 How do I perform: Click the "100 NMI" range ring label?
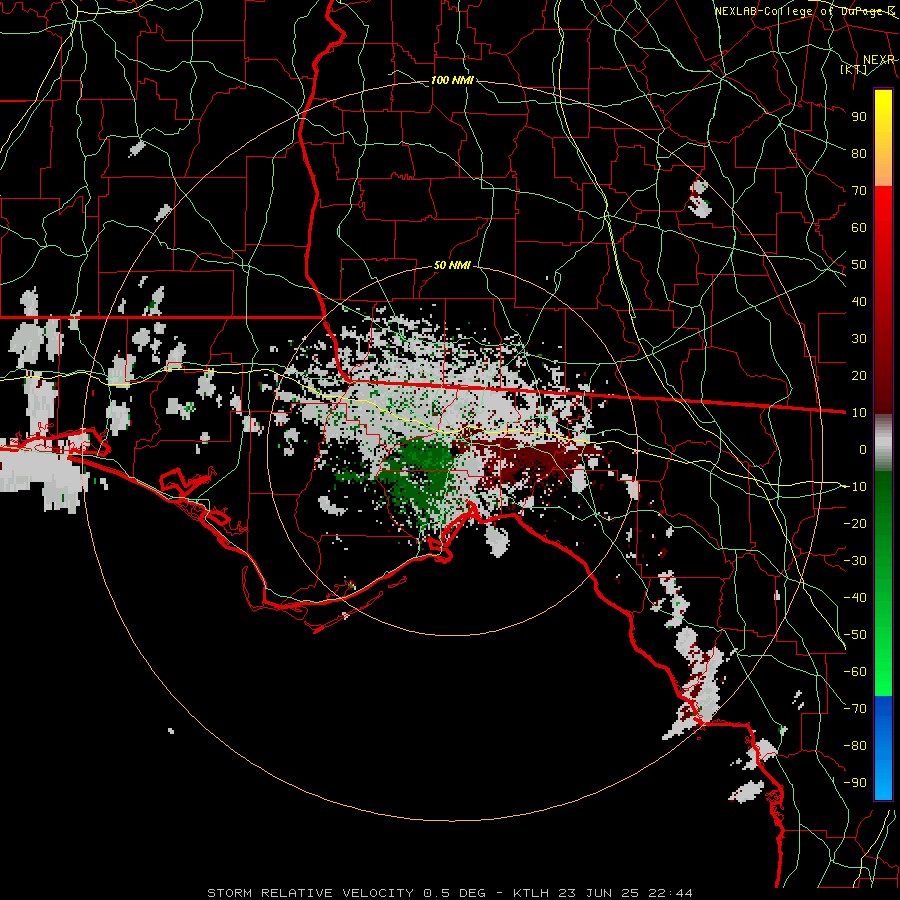point(452,80)
